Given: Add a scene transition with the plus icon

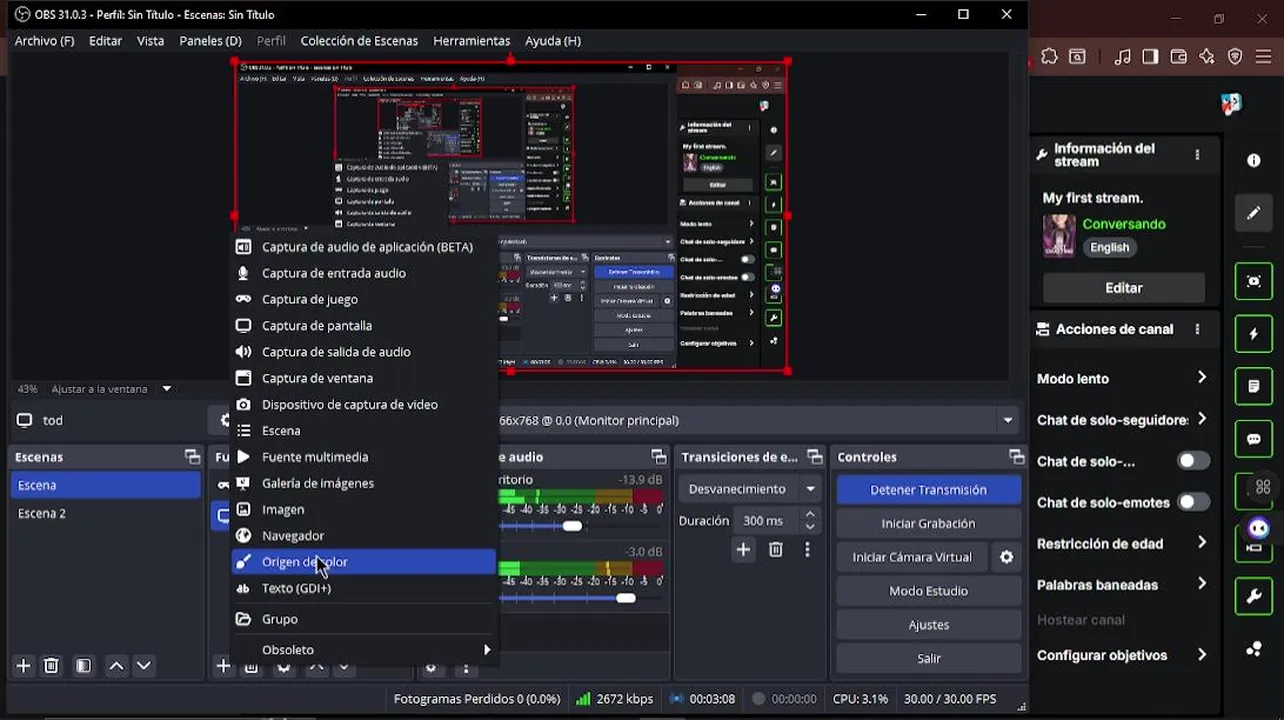Looking at the screenshot, I should tap(743, 550).
